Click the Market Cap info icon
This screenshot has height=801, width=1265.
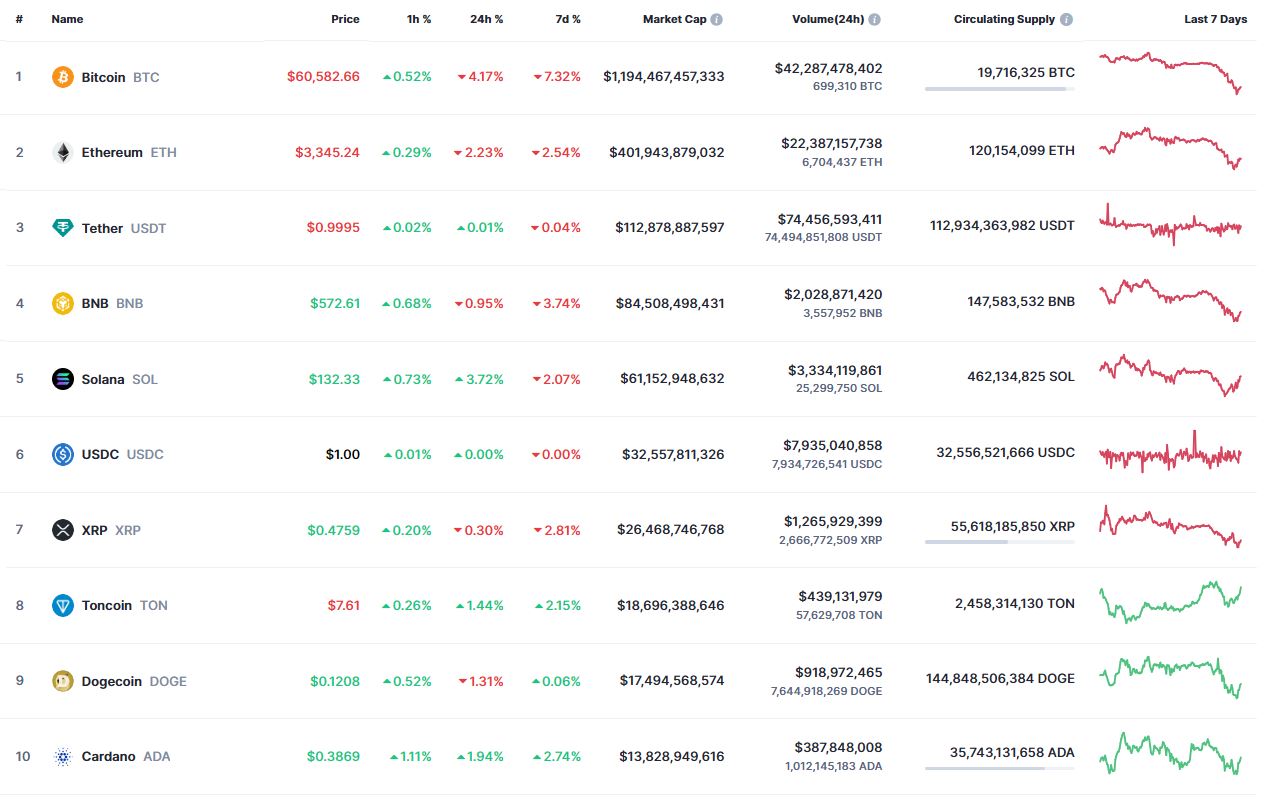(717, 19)
